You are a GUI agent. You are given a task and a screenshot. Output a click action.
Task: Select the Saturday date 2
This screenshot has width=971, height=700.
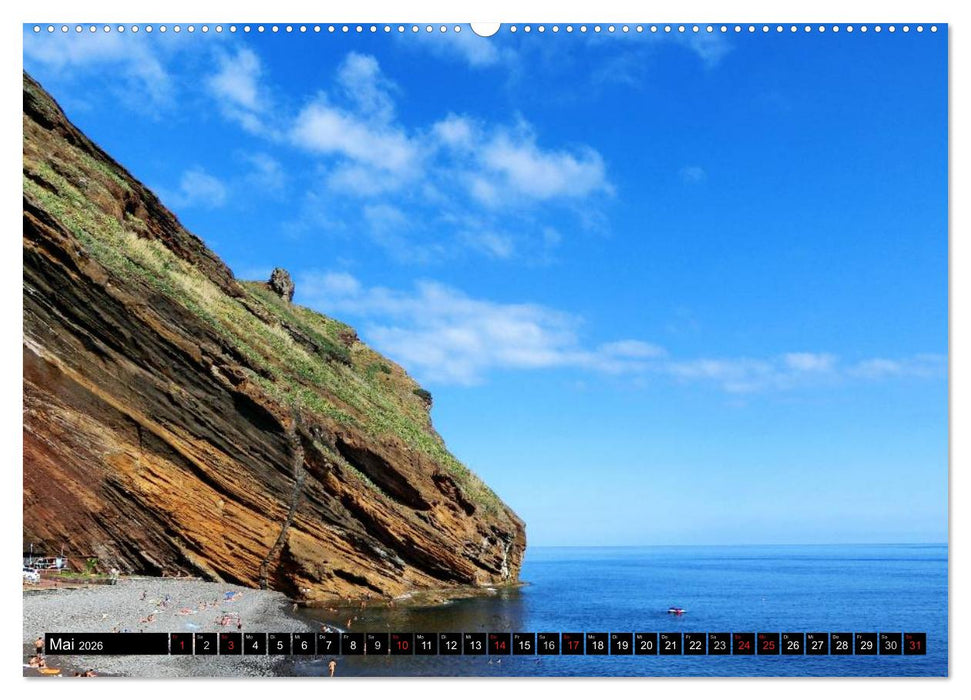(x=207, y=646)
